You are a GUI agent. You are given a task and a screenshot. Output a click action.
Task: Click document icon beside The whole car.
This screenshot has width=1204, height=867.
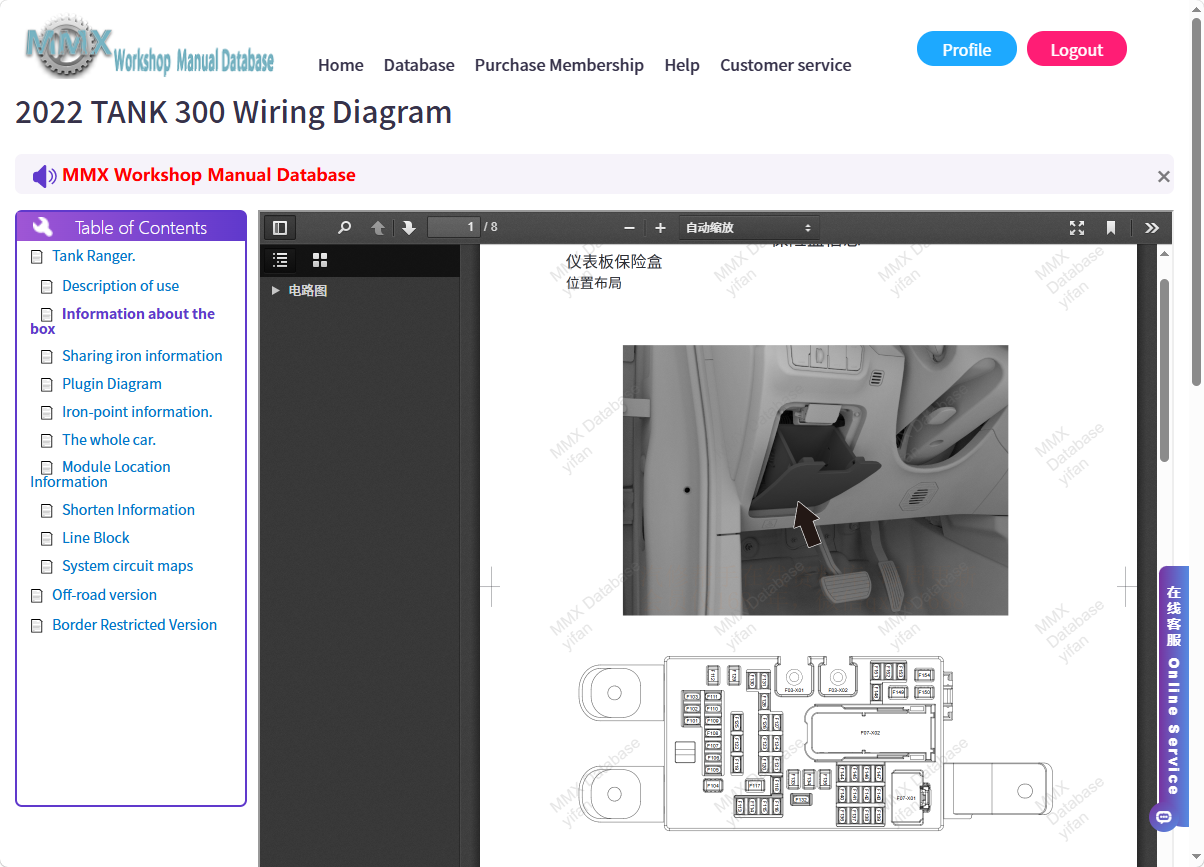point(47,441)
